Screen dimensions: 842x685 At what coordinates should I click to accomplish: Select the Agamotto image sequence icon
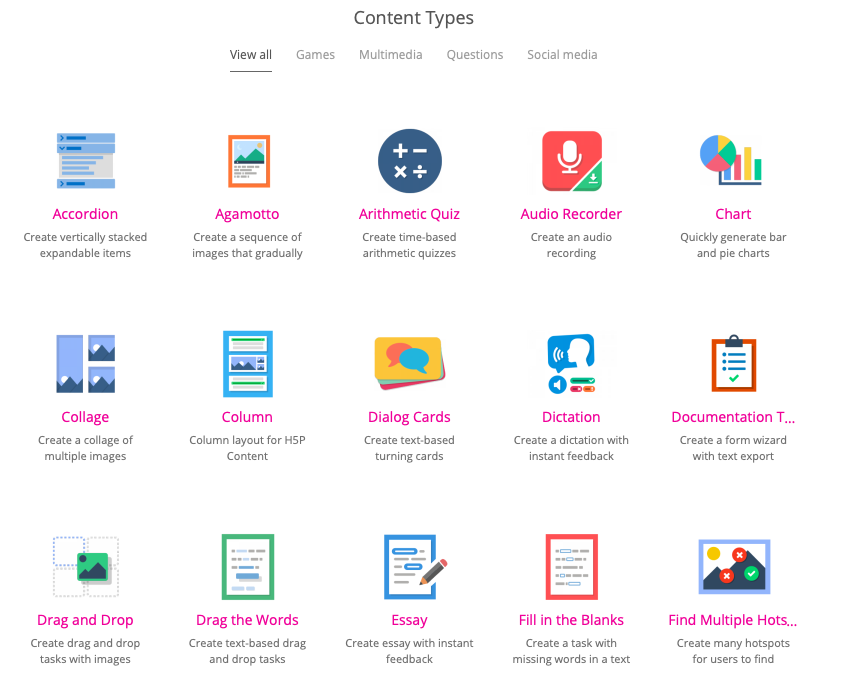point(247,161)
